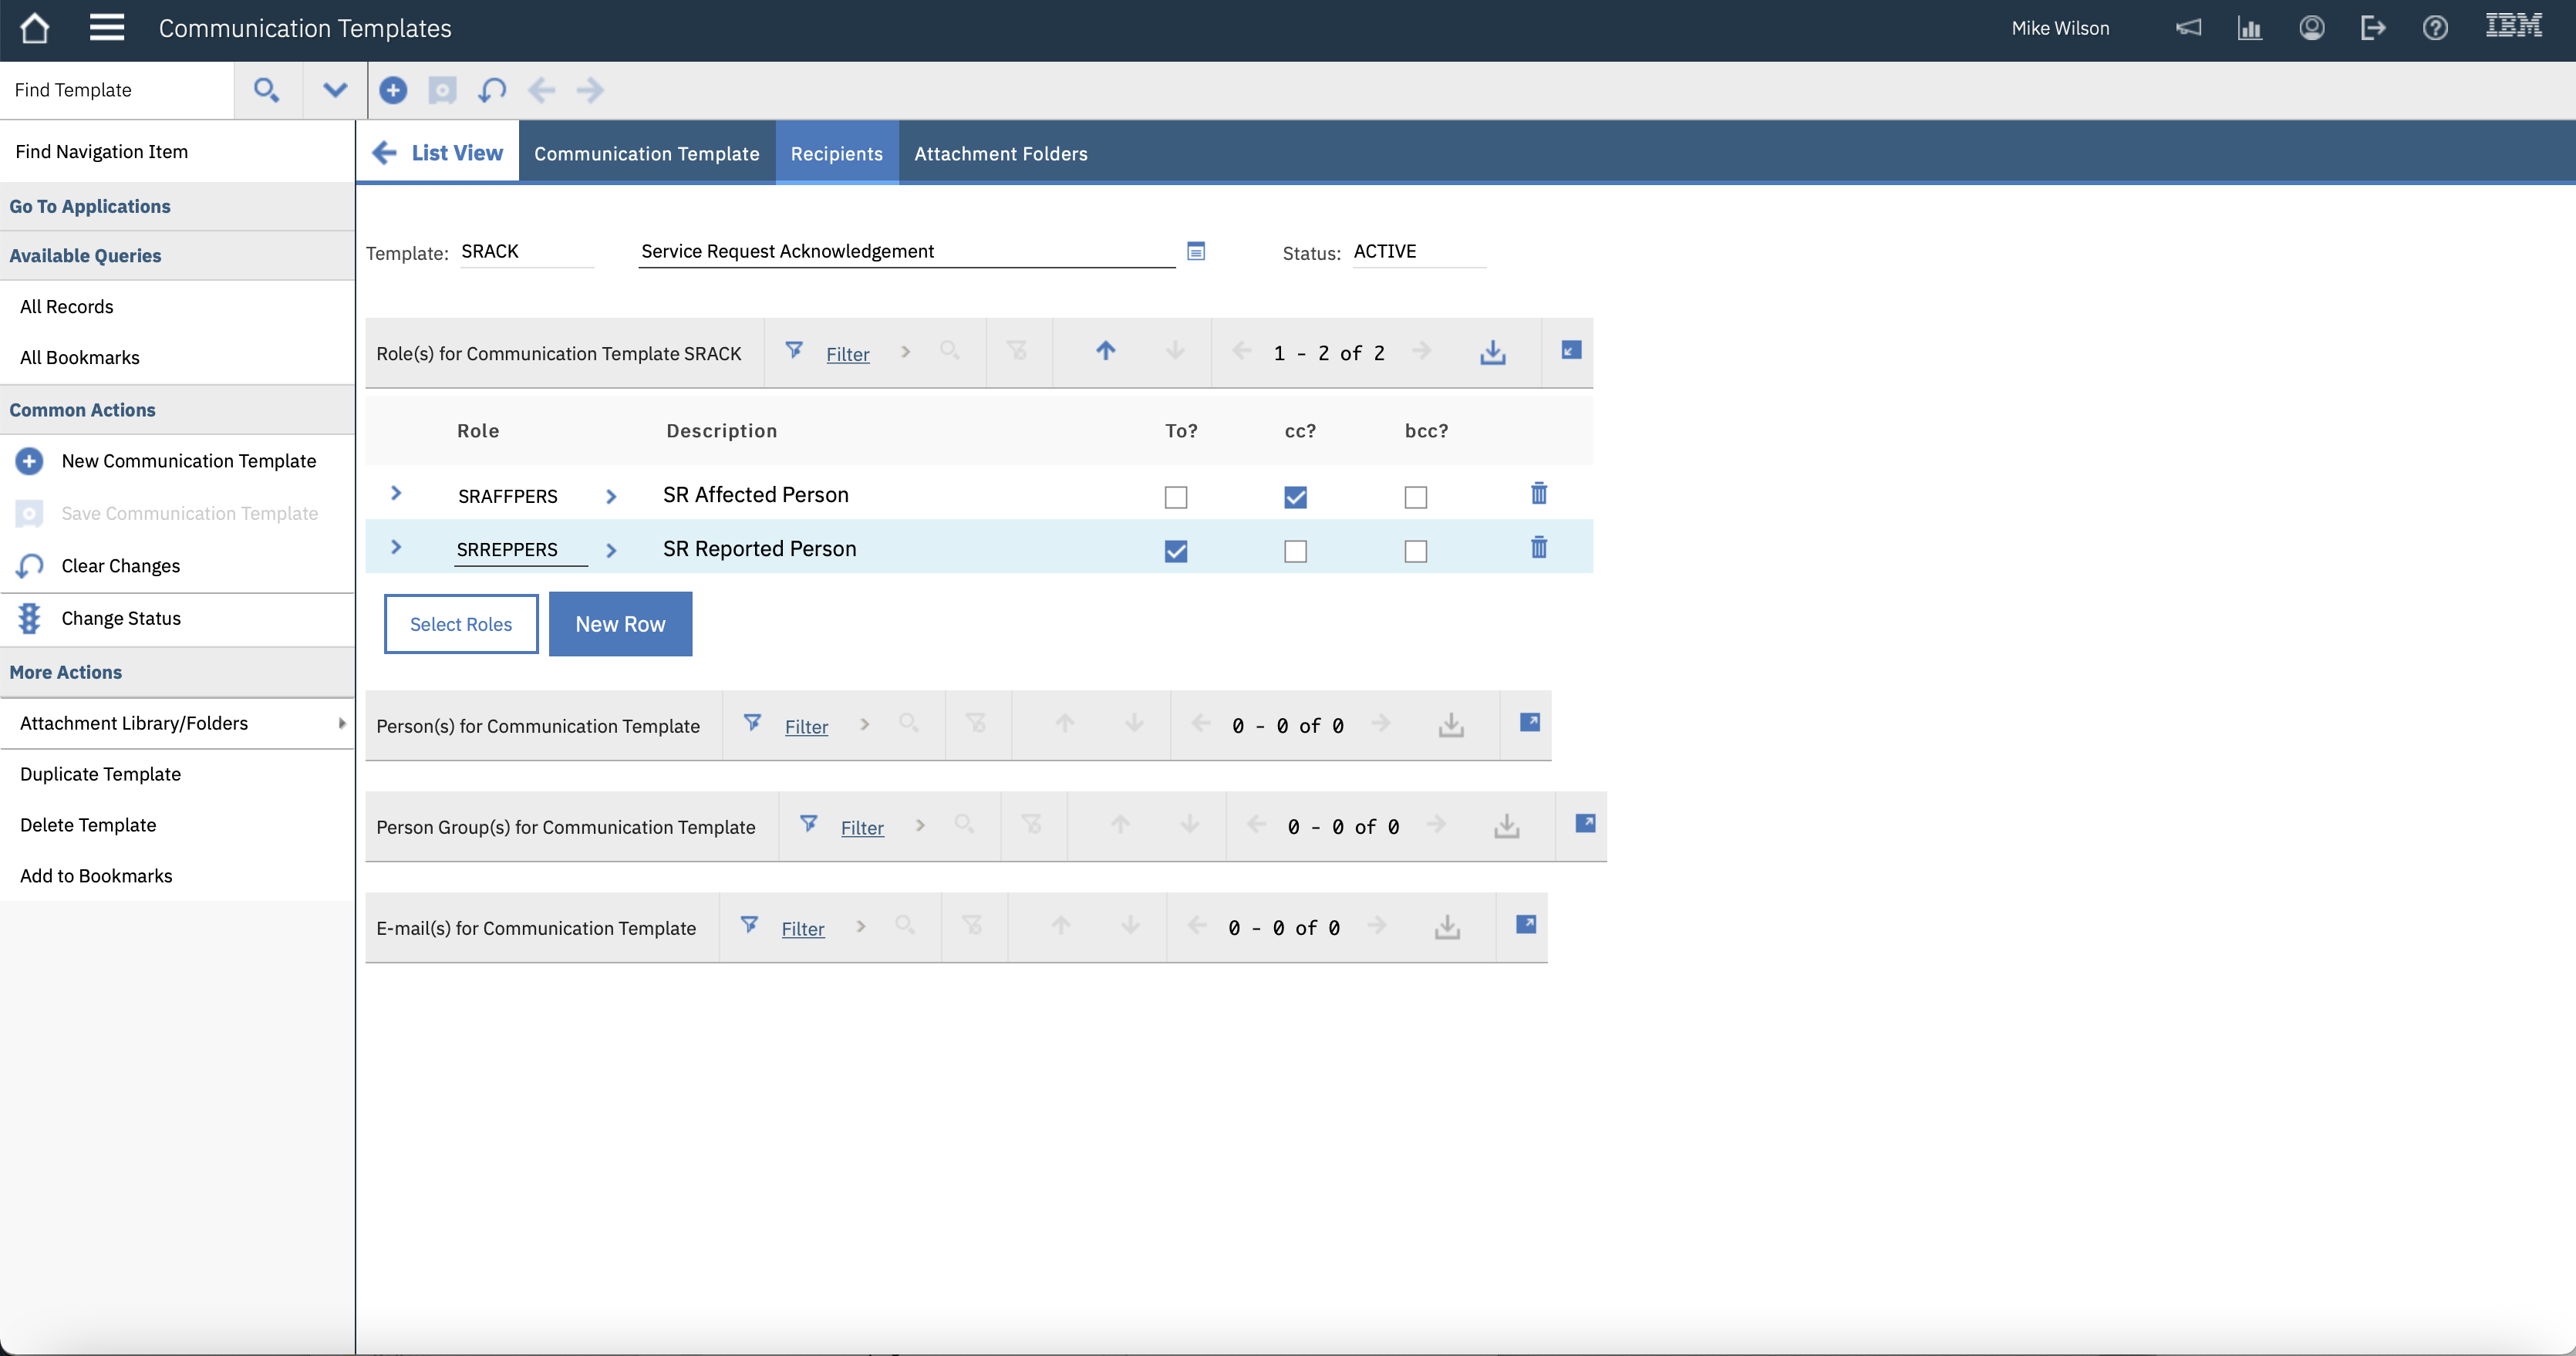Download the Roles table data

1492,352
